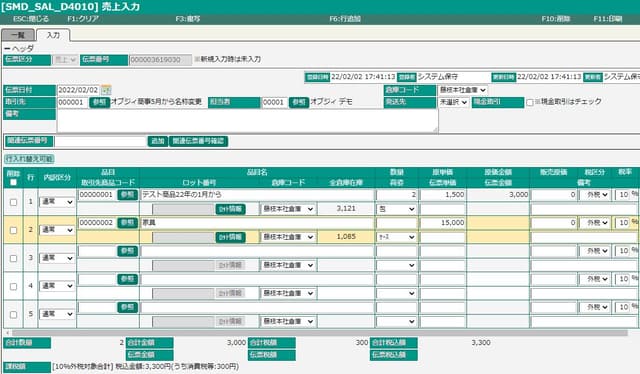
Task: Check the delete checkbox for row 5
Action: coord(13,315)
